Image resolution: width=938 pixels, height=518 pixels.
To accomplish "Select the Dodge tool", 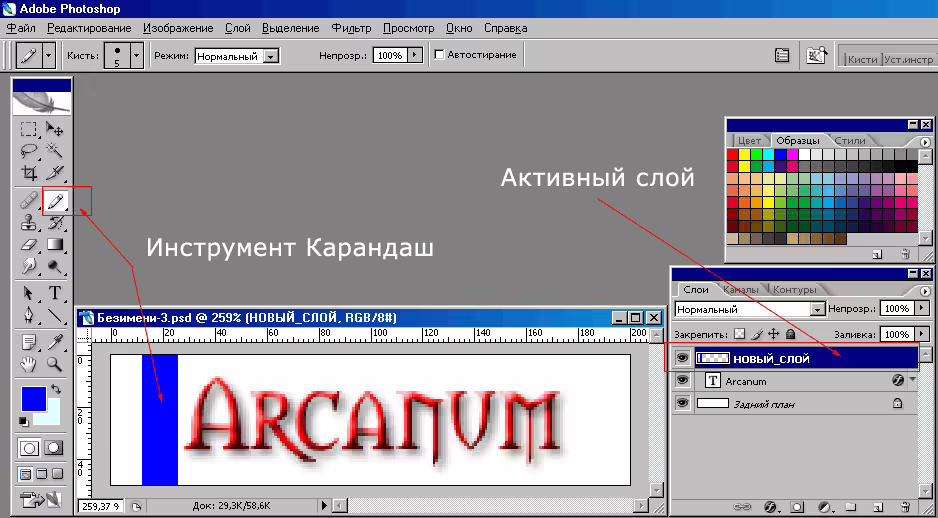I will [55, 266].
